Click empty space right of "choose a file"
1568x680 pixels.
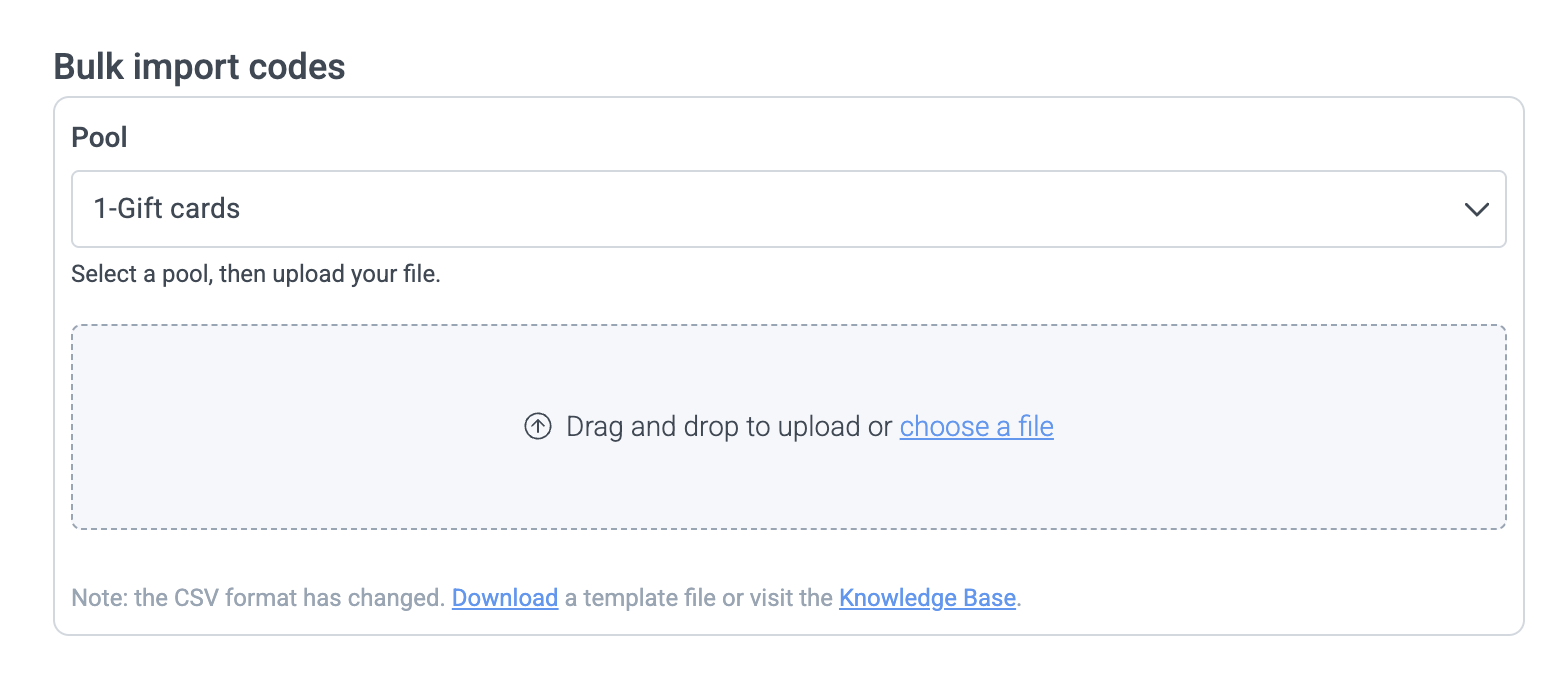point(1280,427)
